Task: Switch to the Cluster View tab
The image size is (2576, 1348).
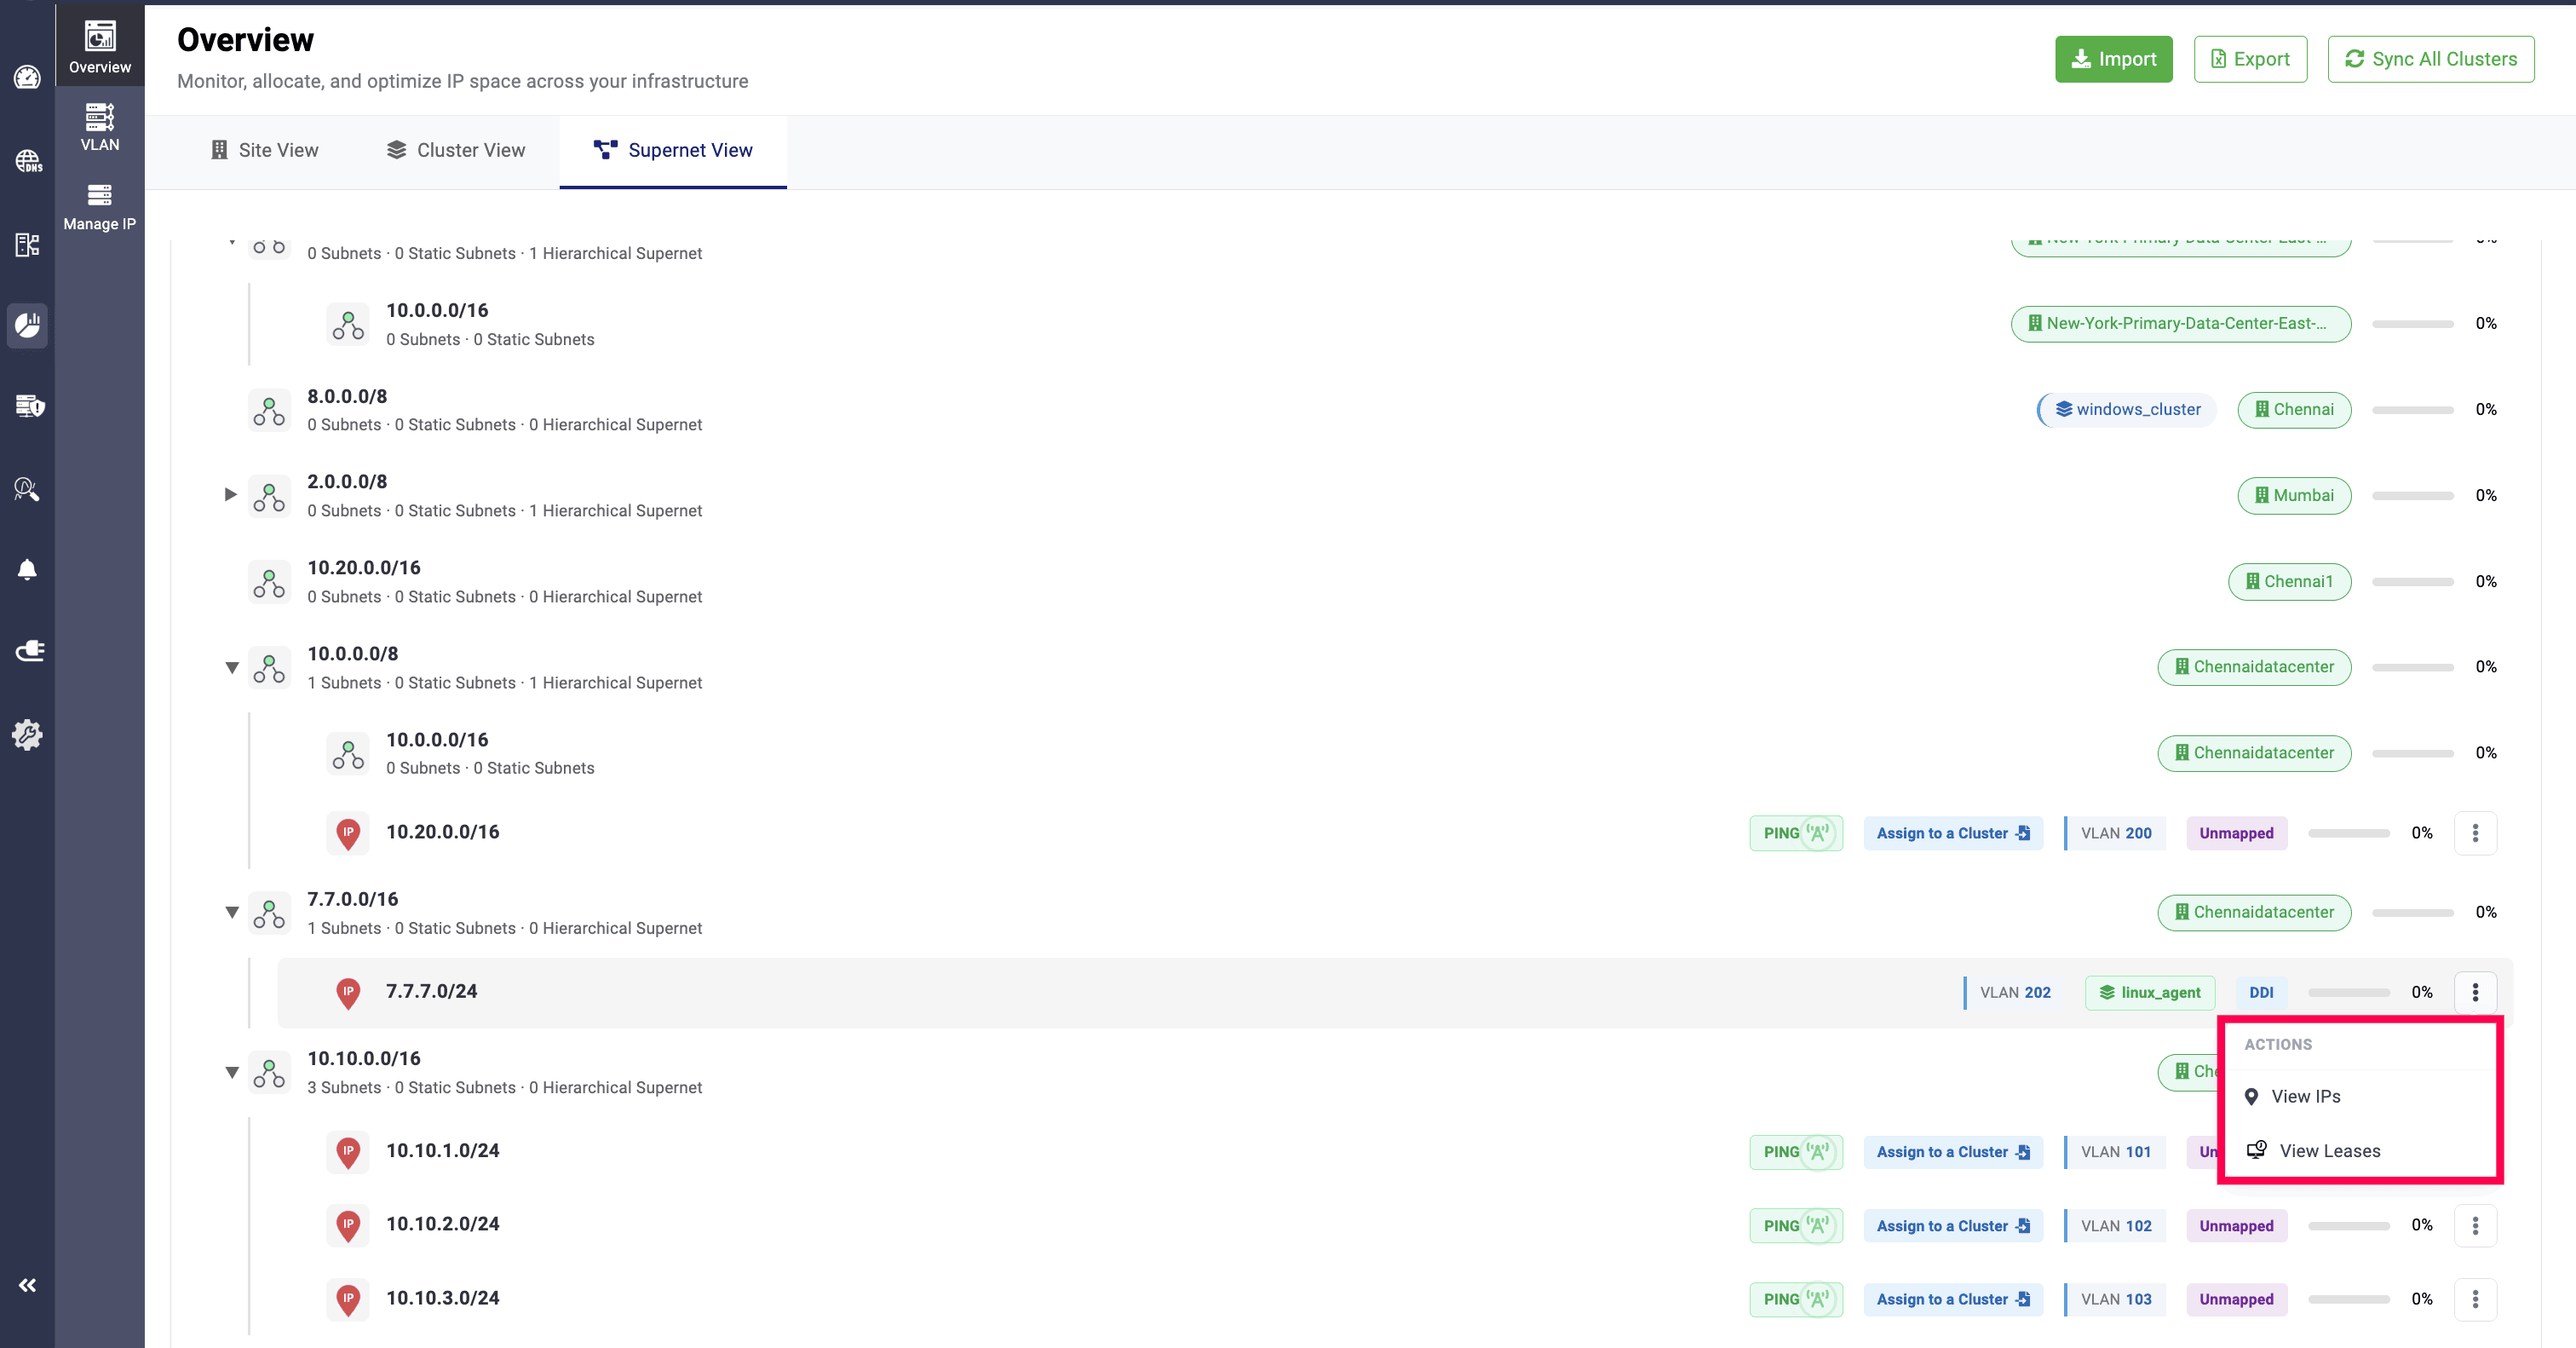Action: 455,150
